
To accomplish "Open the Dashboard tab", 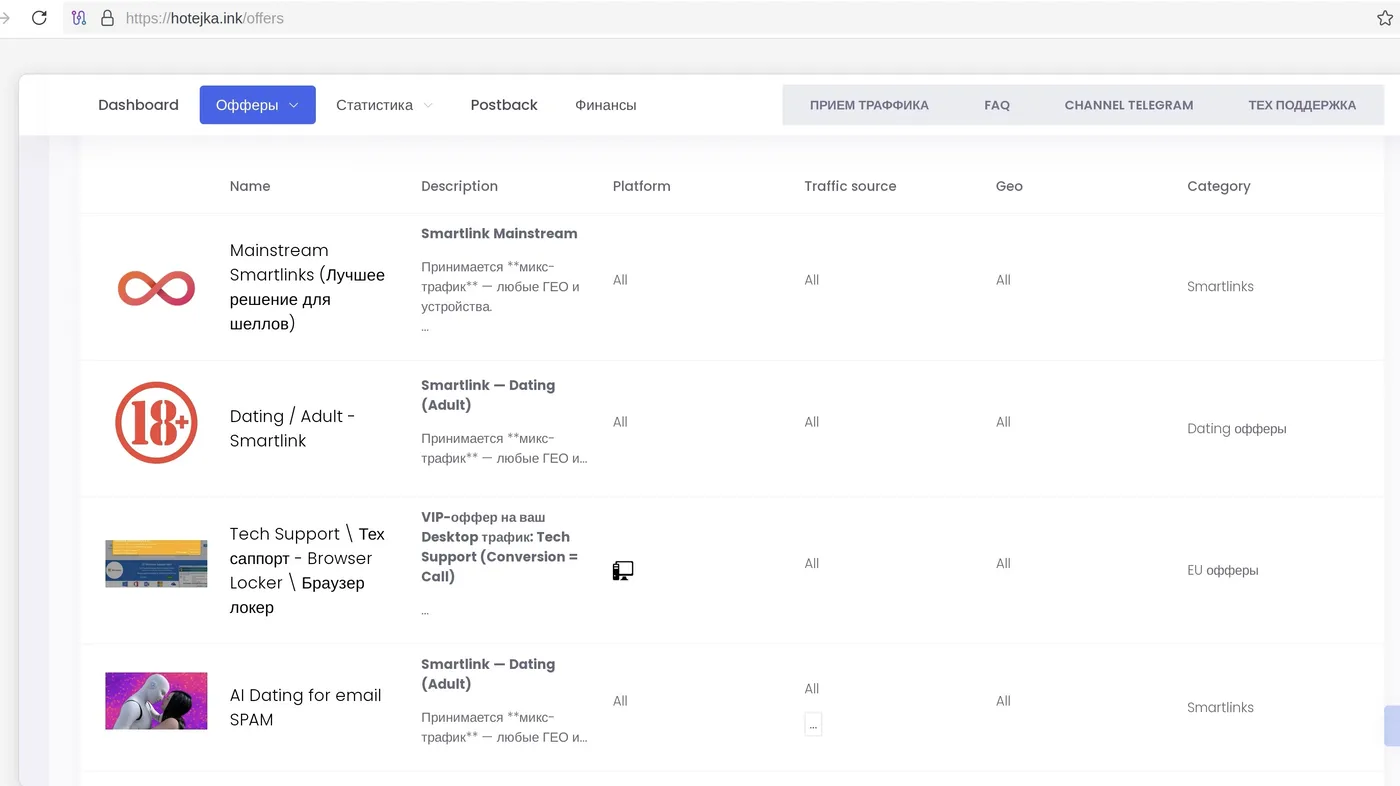I will tap(138, 105).
